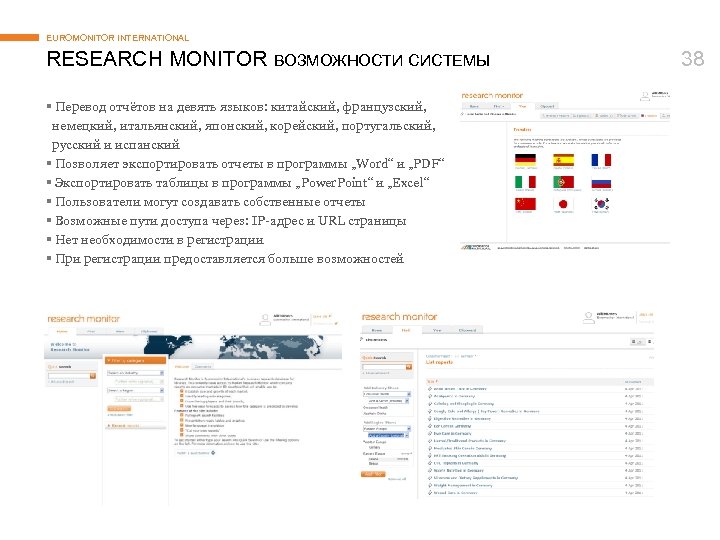
Task: Choose the Russian flag translation option
Action: (x=601, y=183)
